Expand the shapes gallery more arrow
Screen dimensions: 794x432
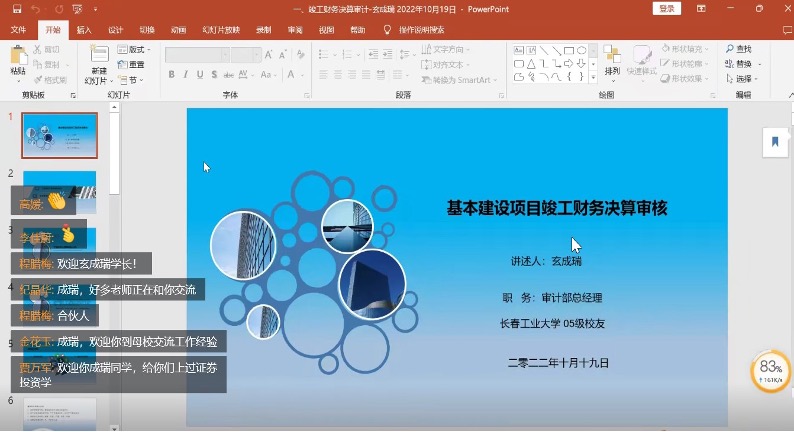(595, 78)
